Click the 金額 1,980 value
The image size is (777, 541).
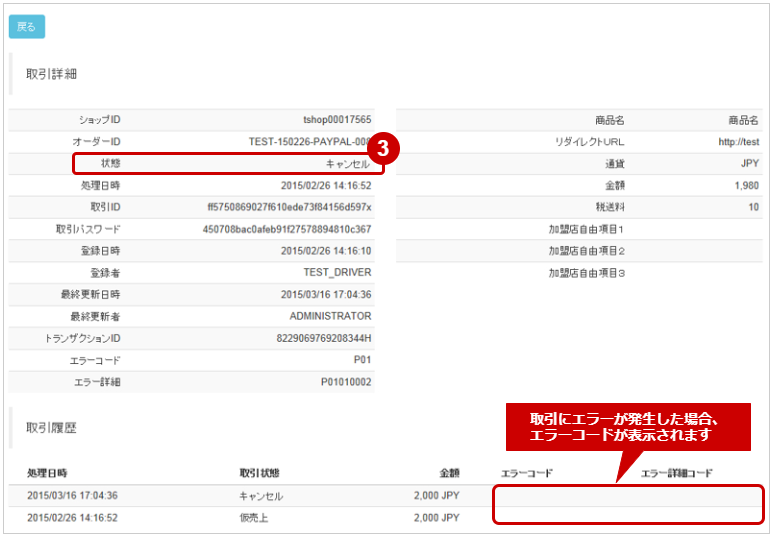[746, 185]
